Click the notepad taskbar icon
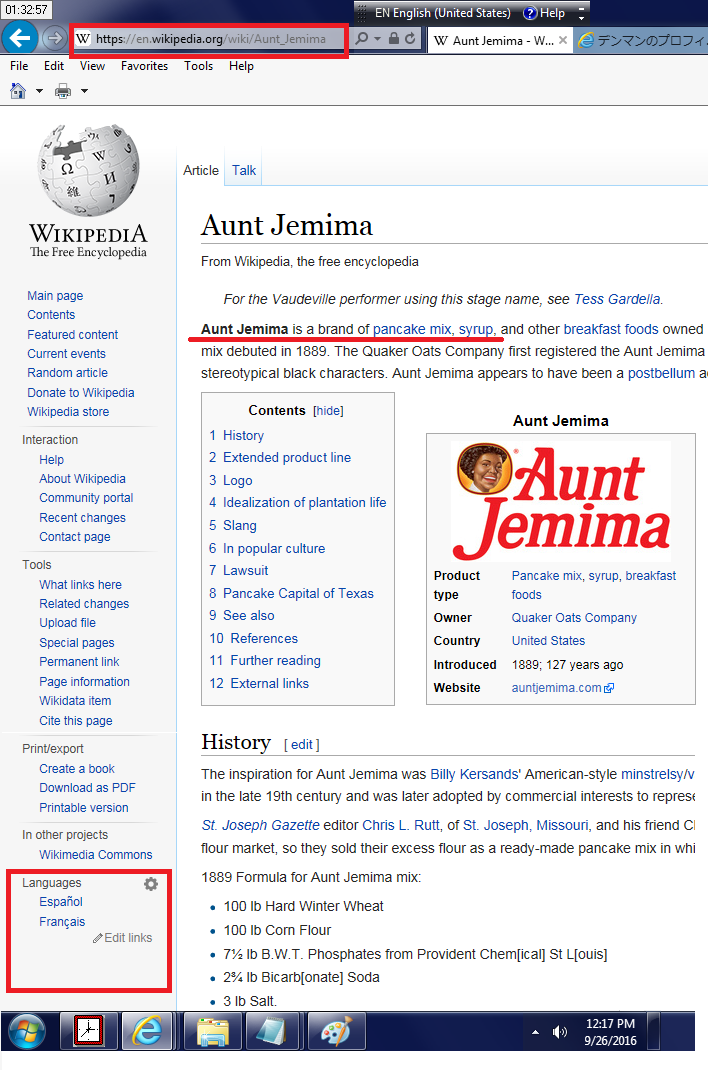The image size is (708, 1070). [271, 1030]
